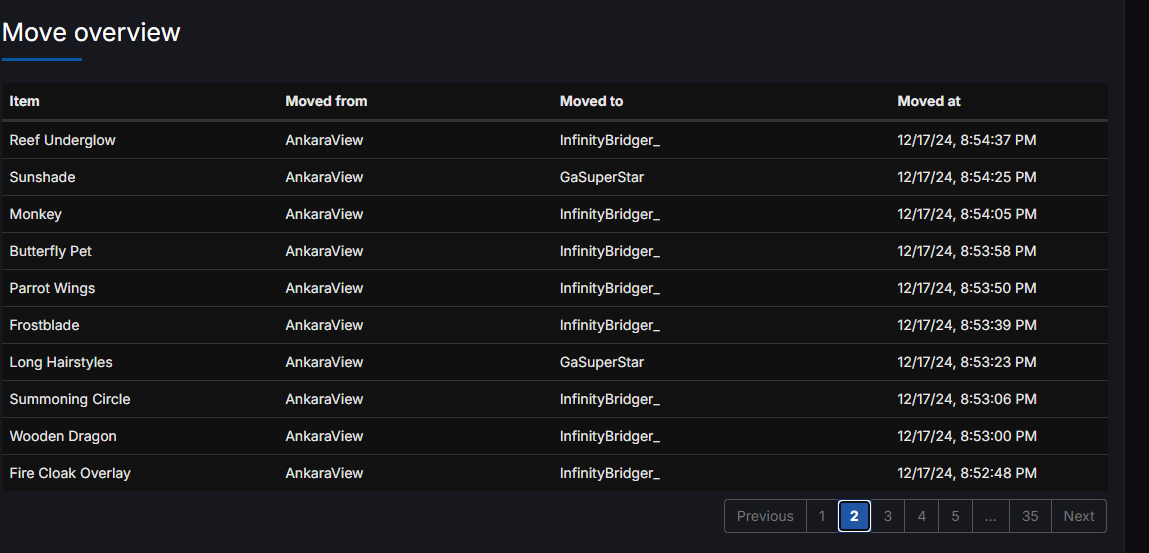1149x553 pixels.
Task: Select the Reef Underglow row
Action: tap(555, 140)
